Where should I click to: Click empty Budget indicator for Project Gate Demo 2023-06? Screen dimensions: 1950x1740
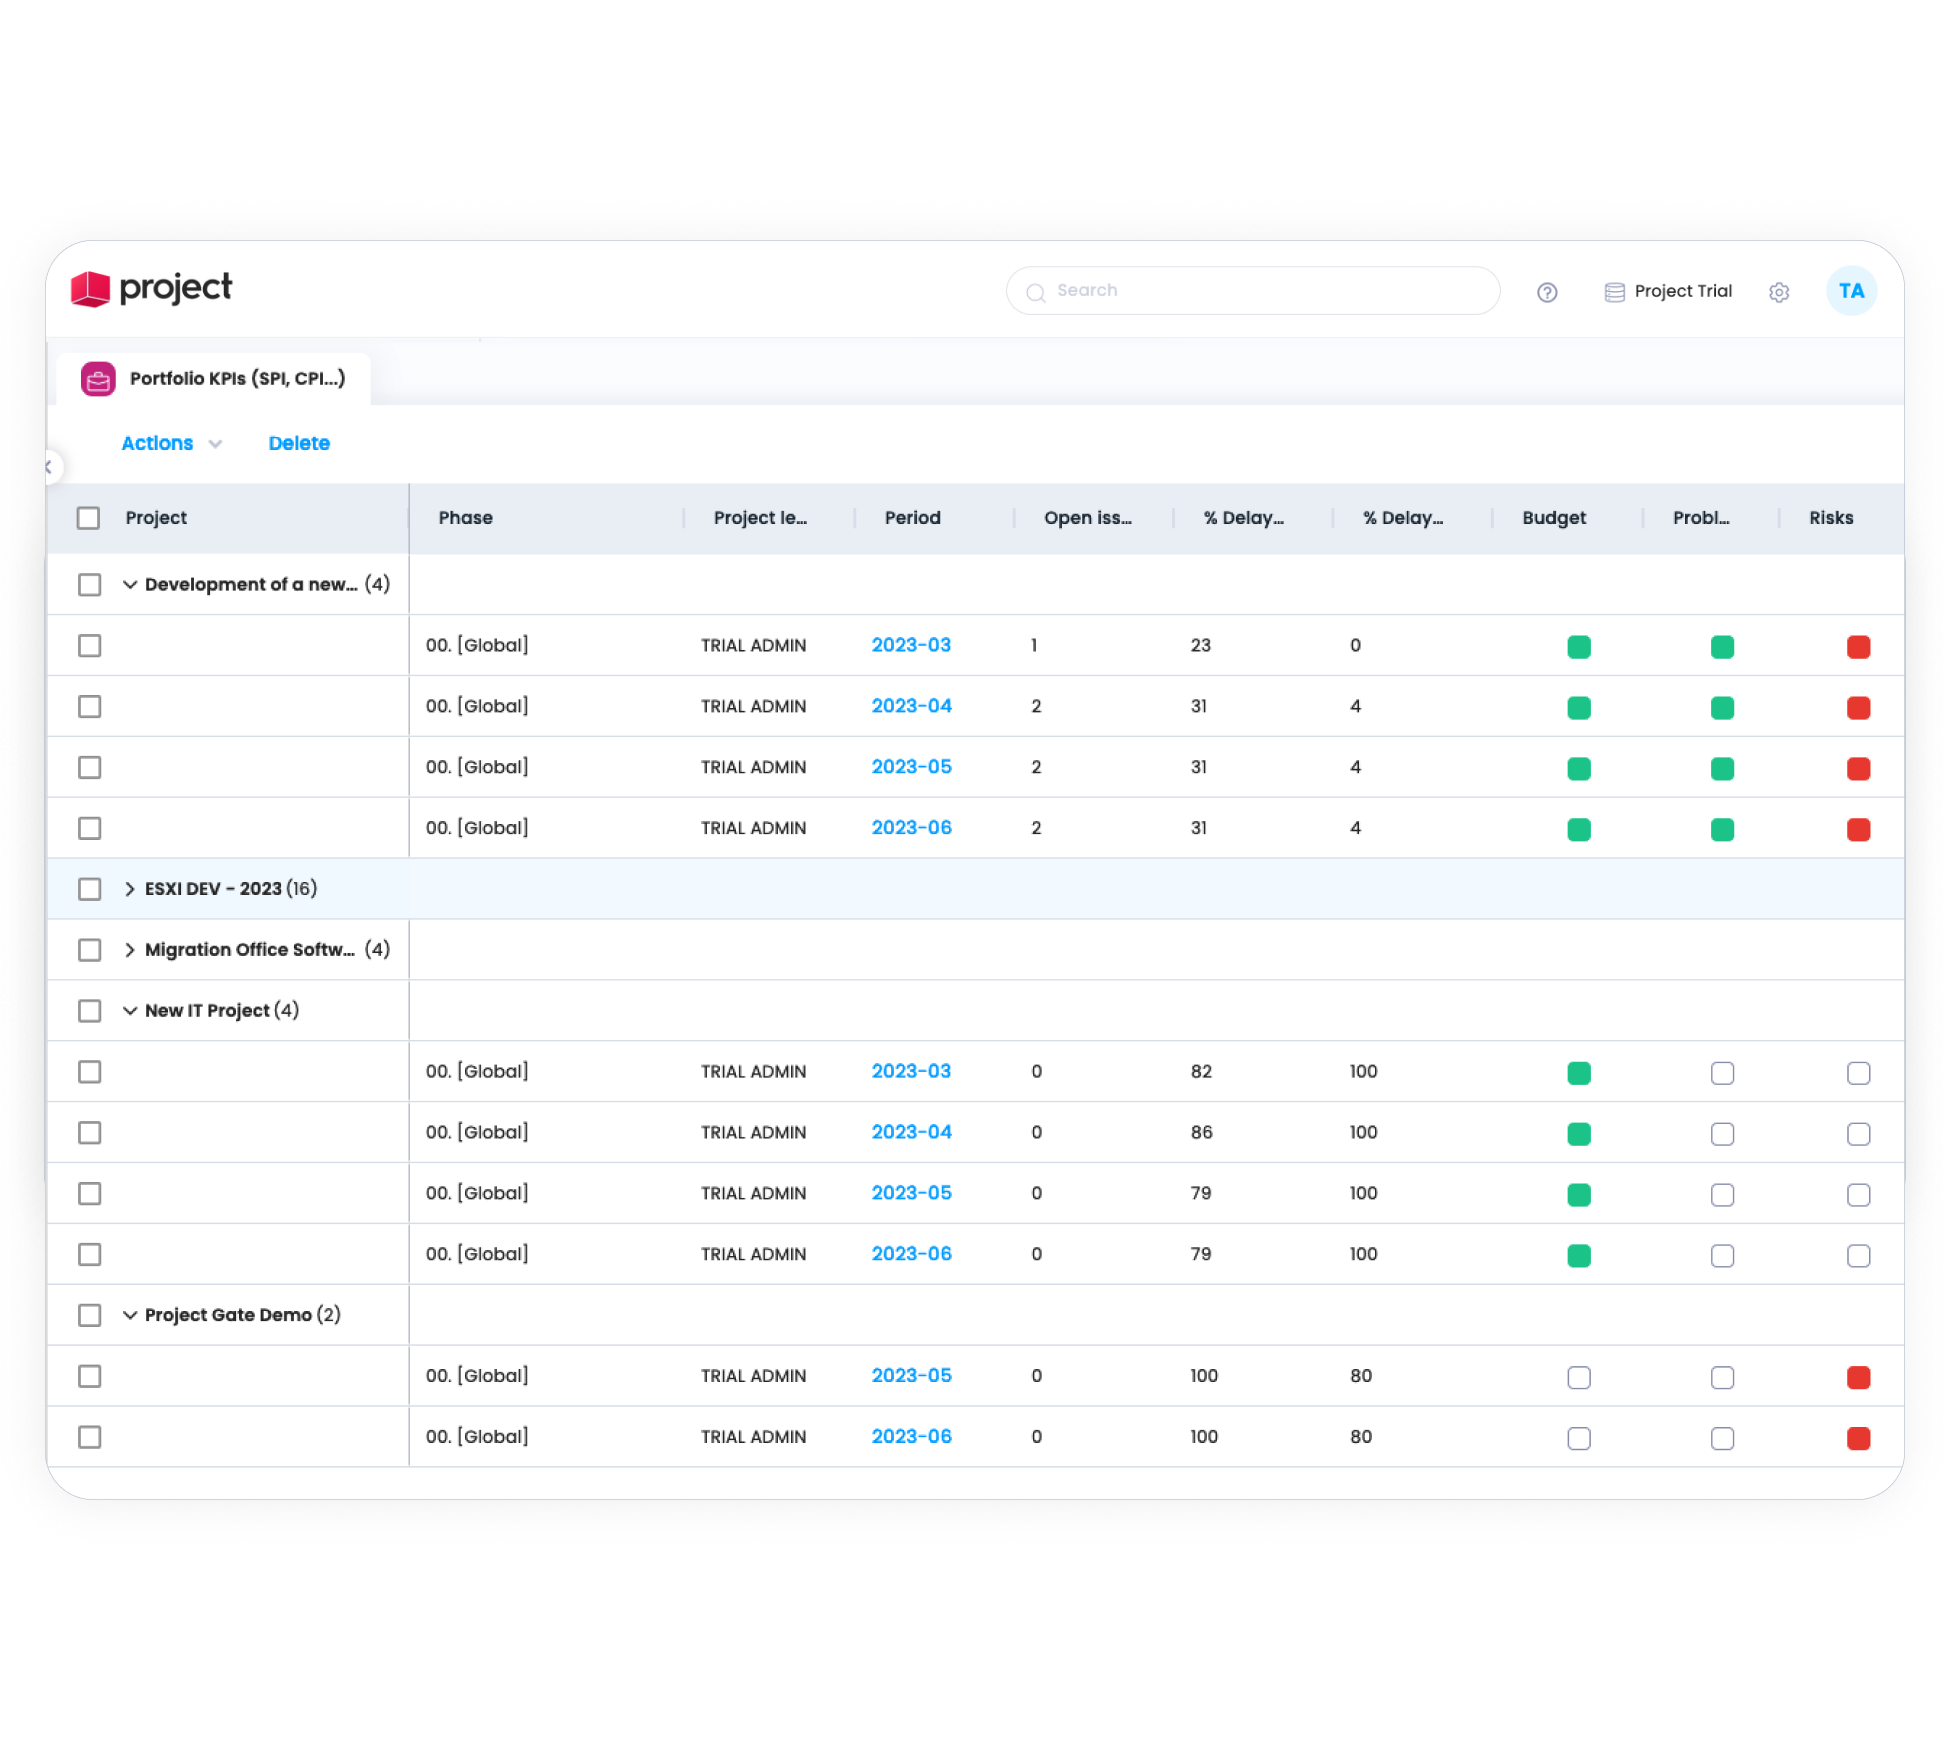[x=1579, y=1439]
